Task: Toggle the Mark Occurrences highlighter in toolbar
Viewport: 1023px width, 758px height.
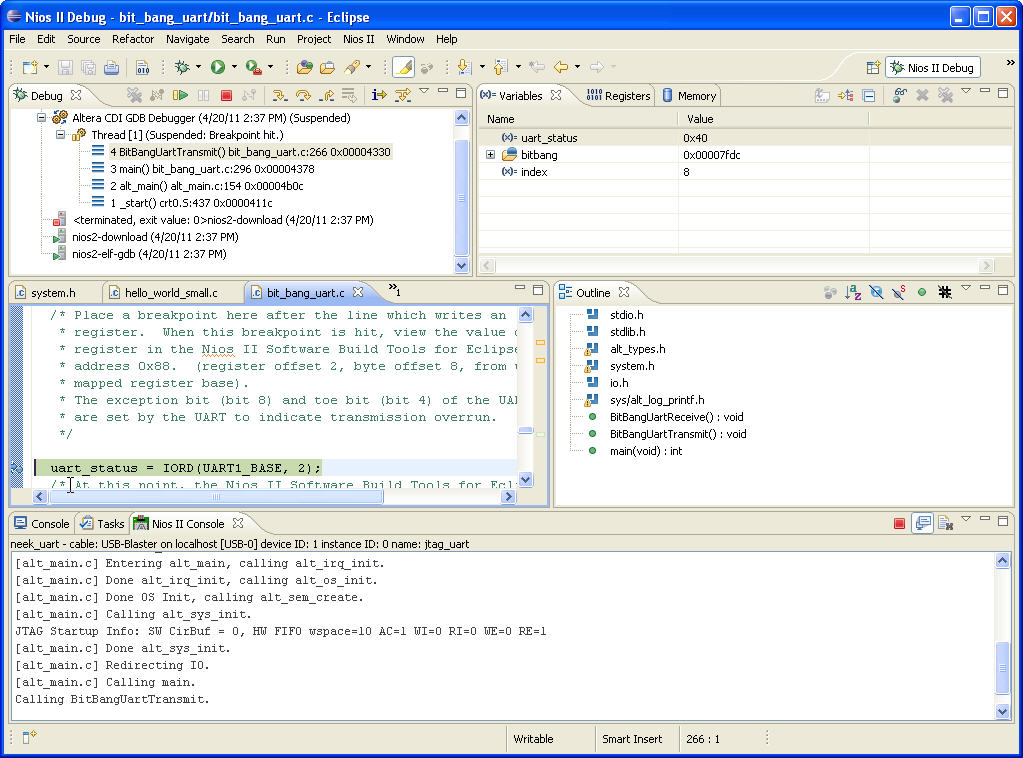Action: pos(403,67)
